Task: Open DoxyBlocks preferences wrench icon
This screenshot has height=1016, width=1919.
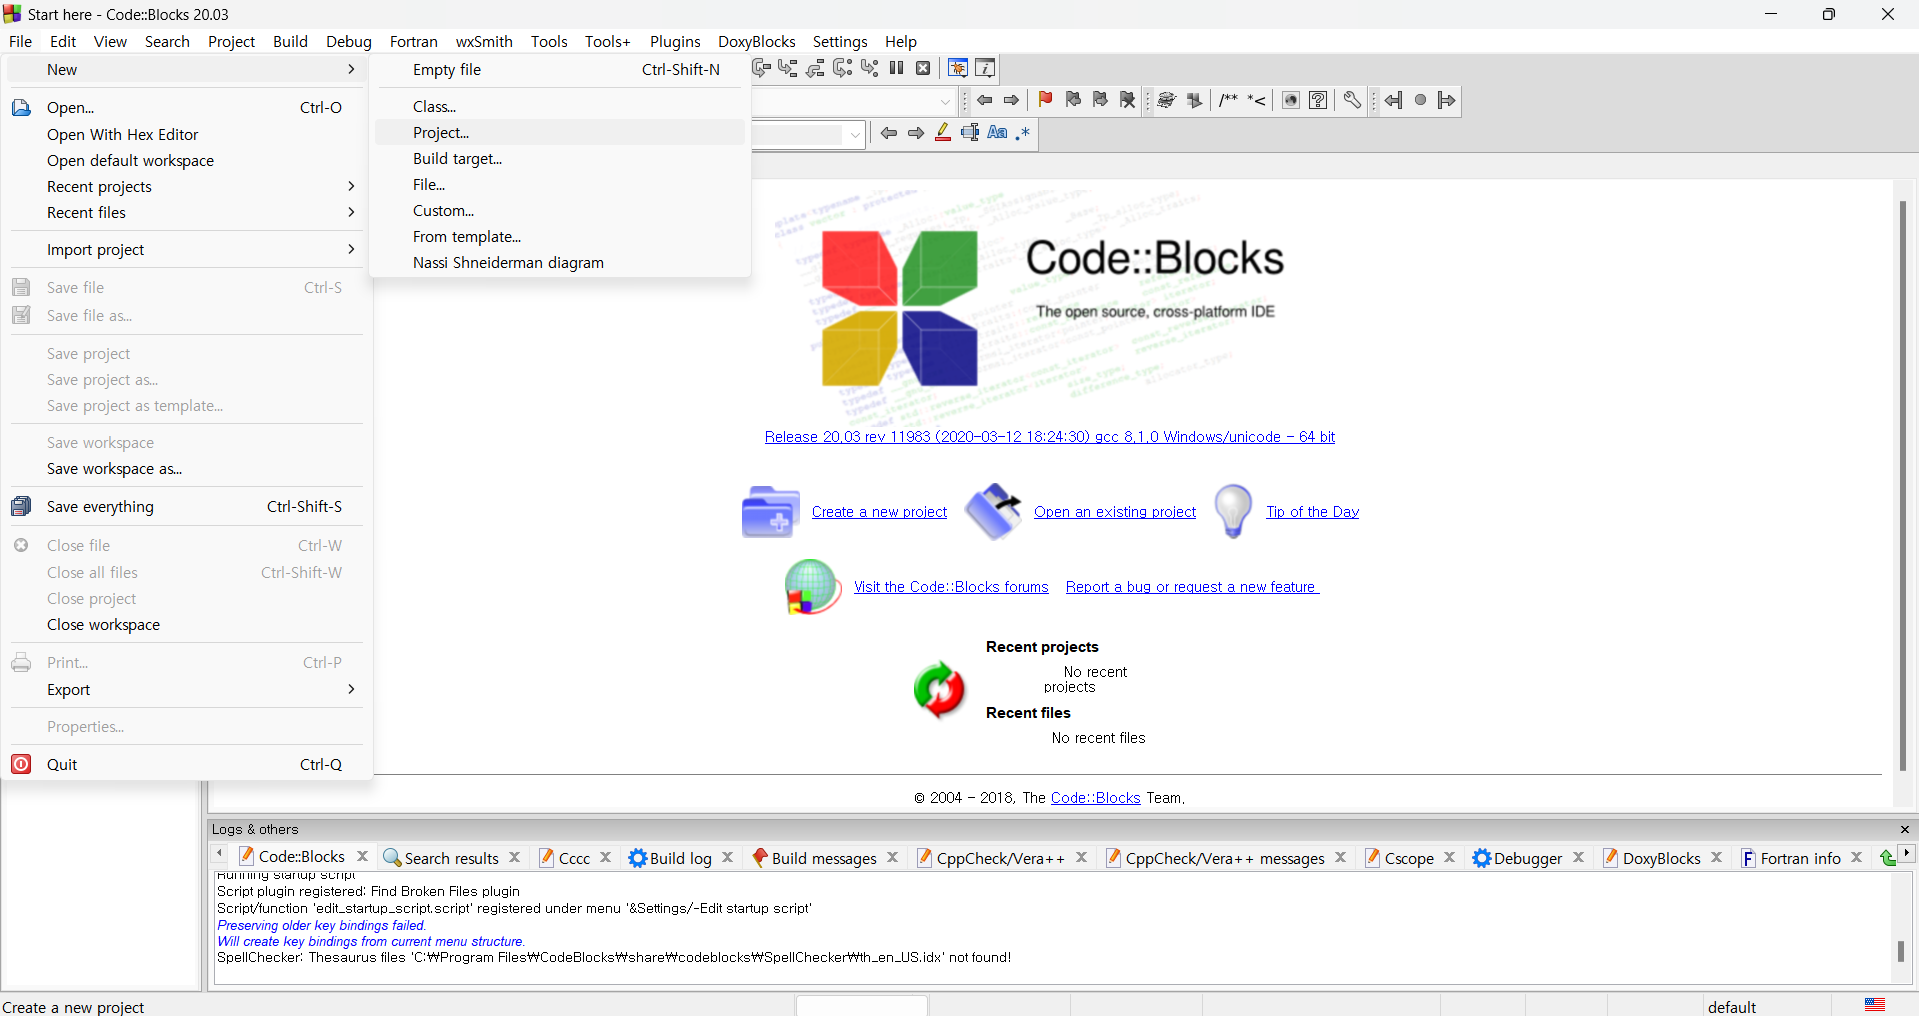Action: tap(1352, 100)
